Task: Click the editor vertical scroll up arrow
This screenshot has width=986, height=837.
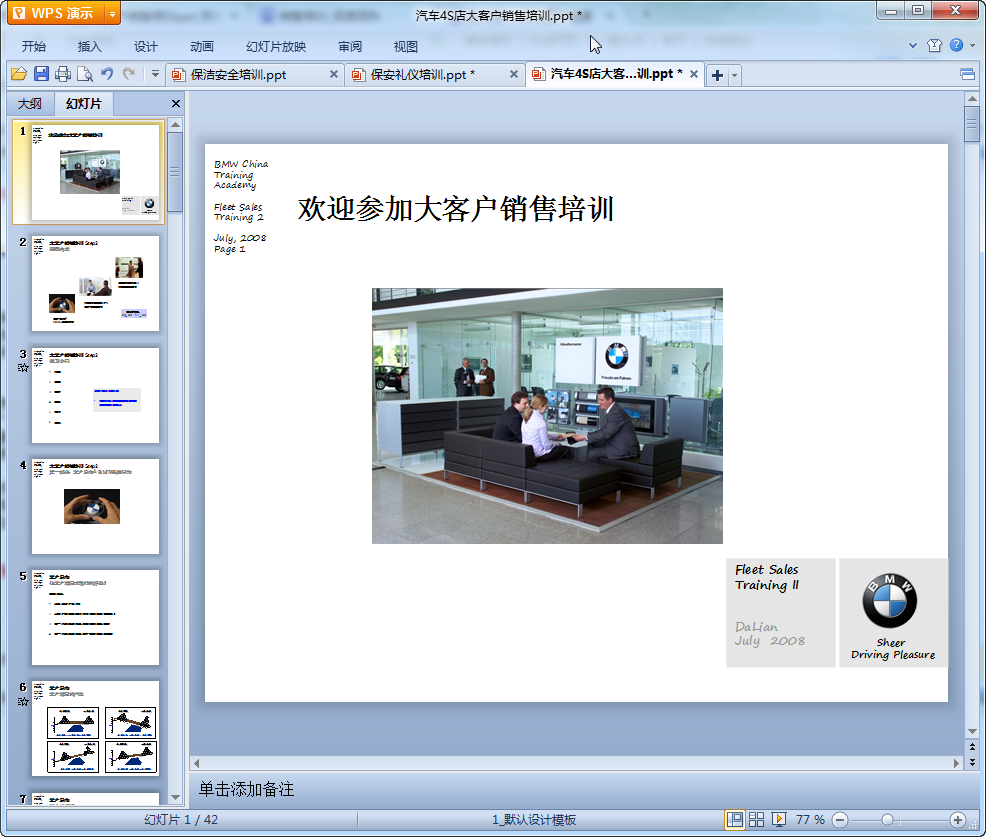Action: pos(972,99)
